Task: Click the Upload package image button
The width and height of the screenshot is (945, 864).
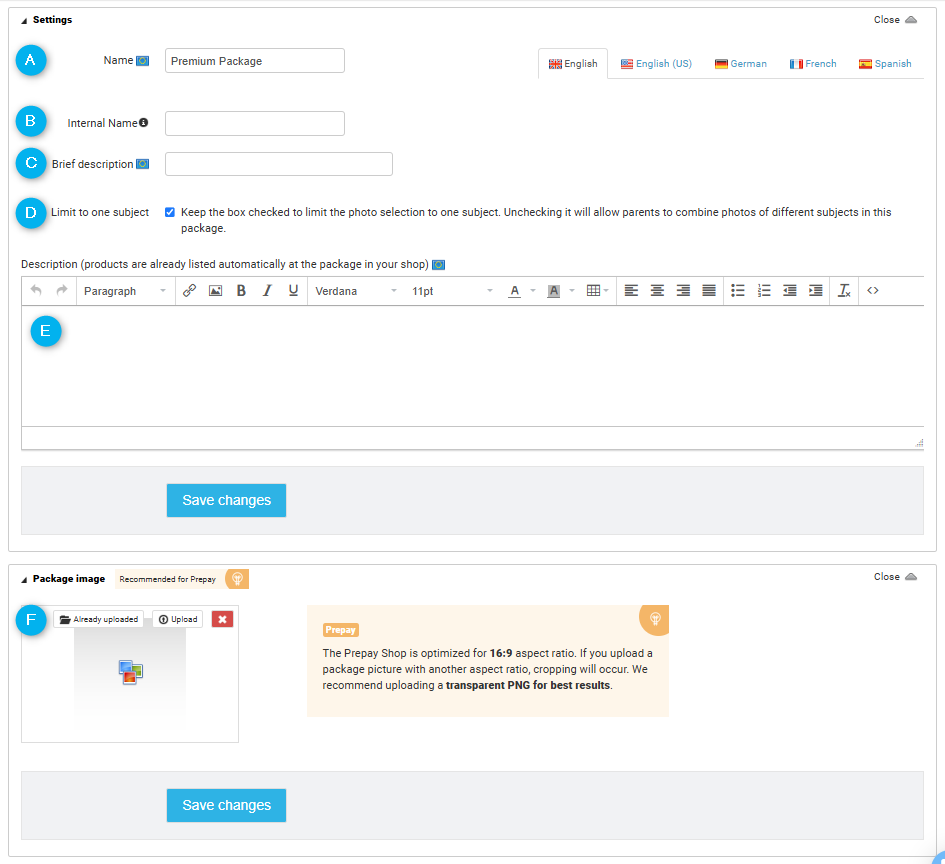Action: point(178,619)
